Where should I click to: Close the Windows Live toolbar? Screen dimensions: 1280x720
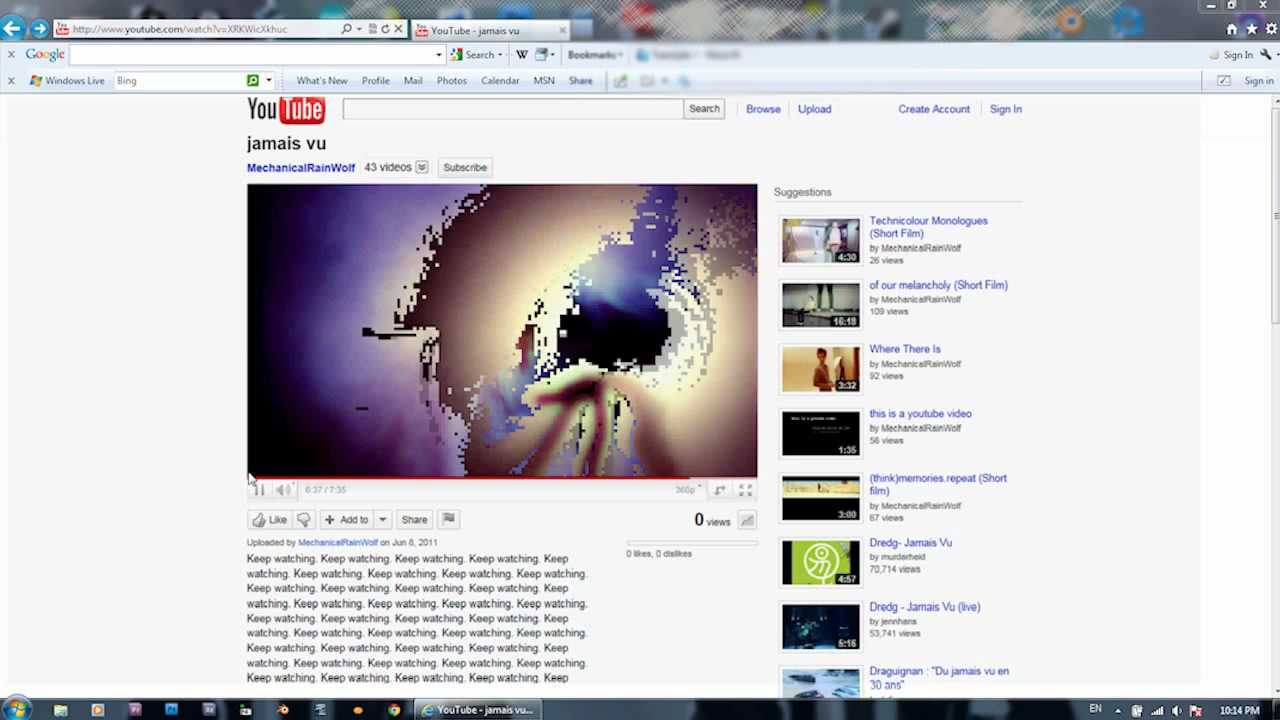click(x=11, y=80)
